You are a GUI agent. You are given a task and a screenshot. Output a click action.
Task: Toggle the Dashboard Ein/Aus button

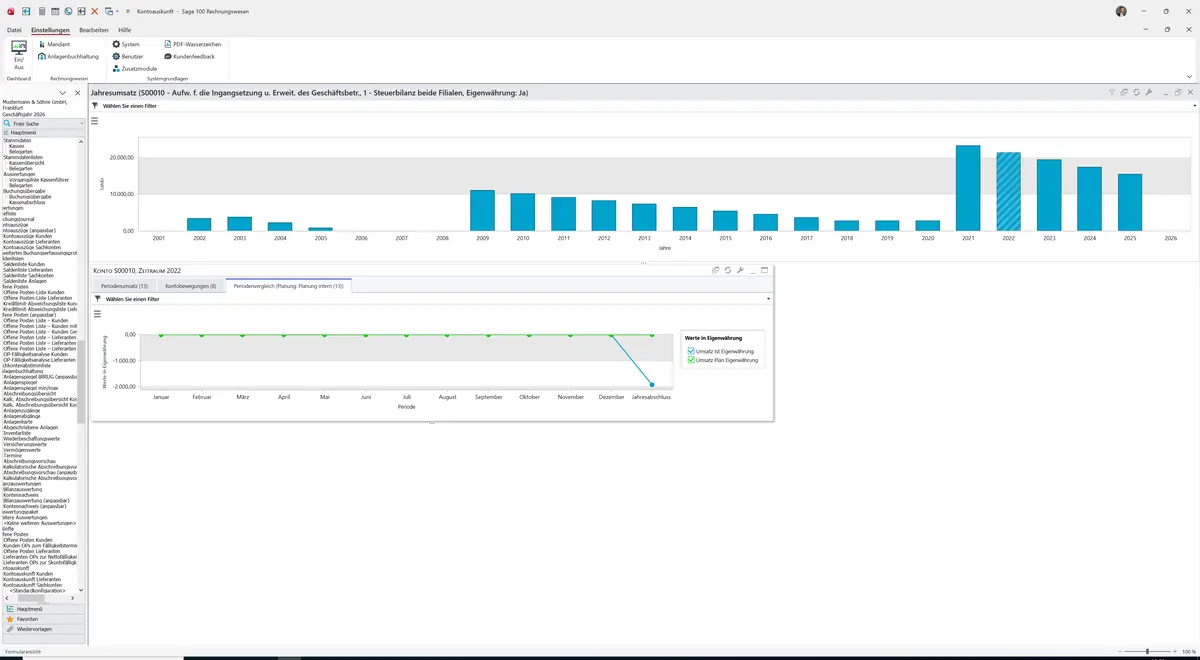[19, 55]
